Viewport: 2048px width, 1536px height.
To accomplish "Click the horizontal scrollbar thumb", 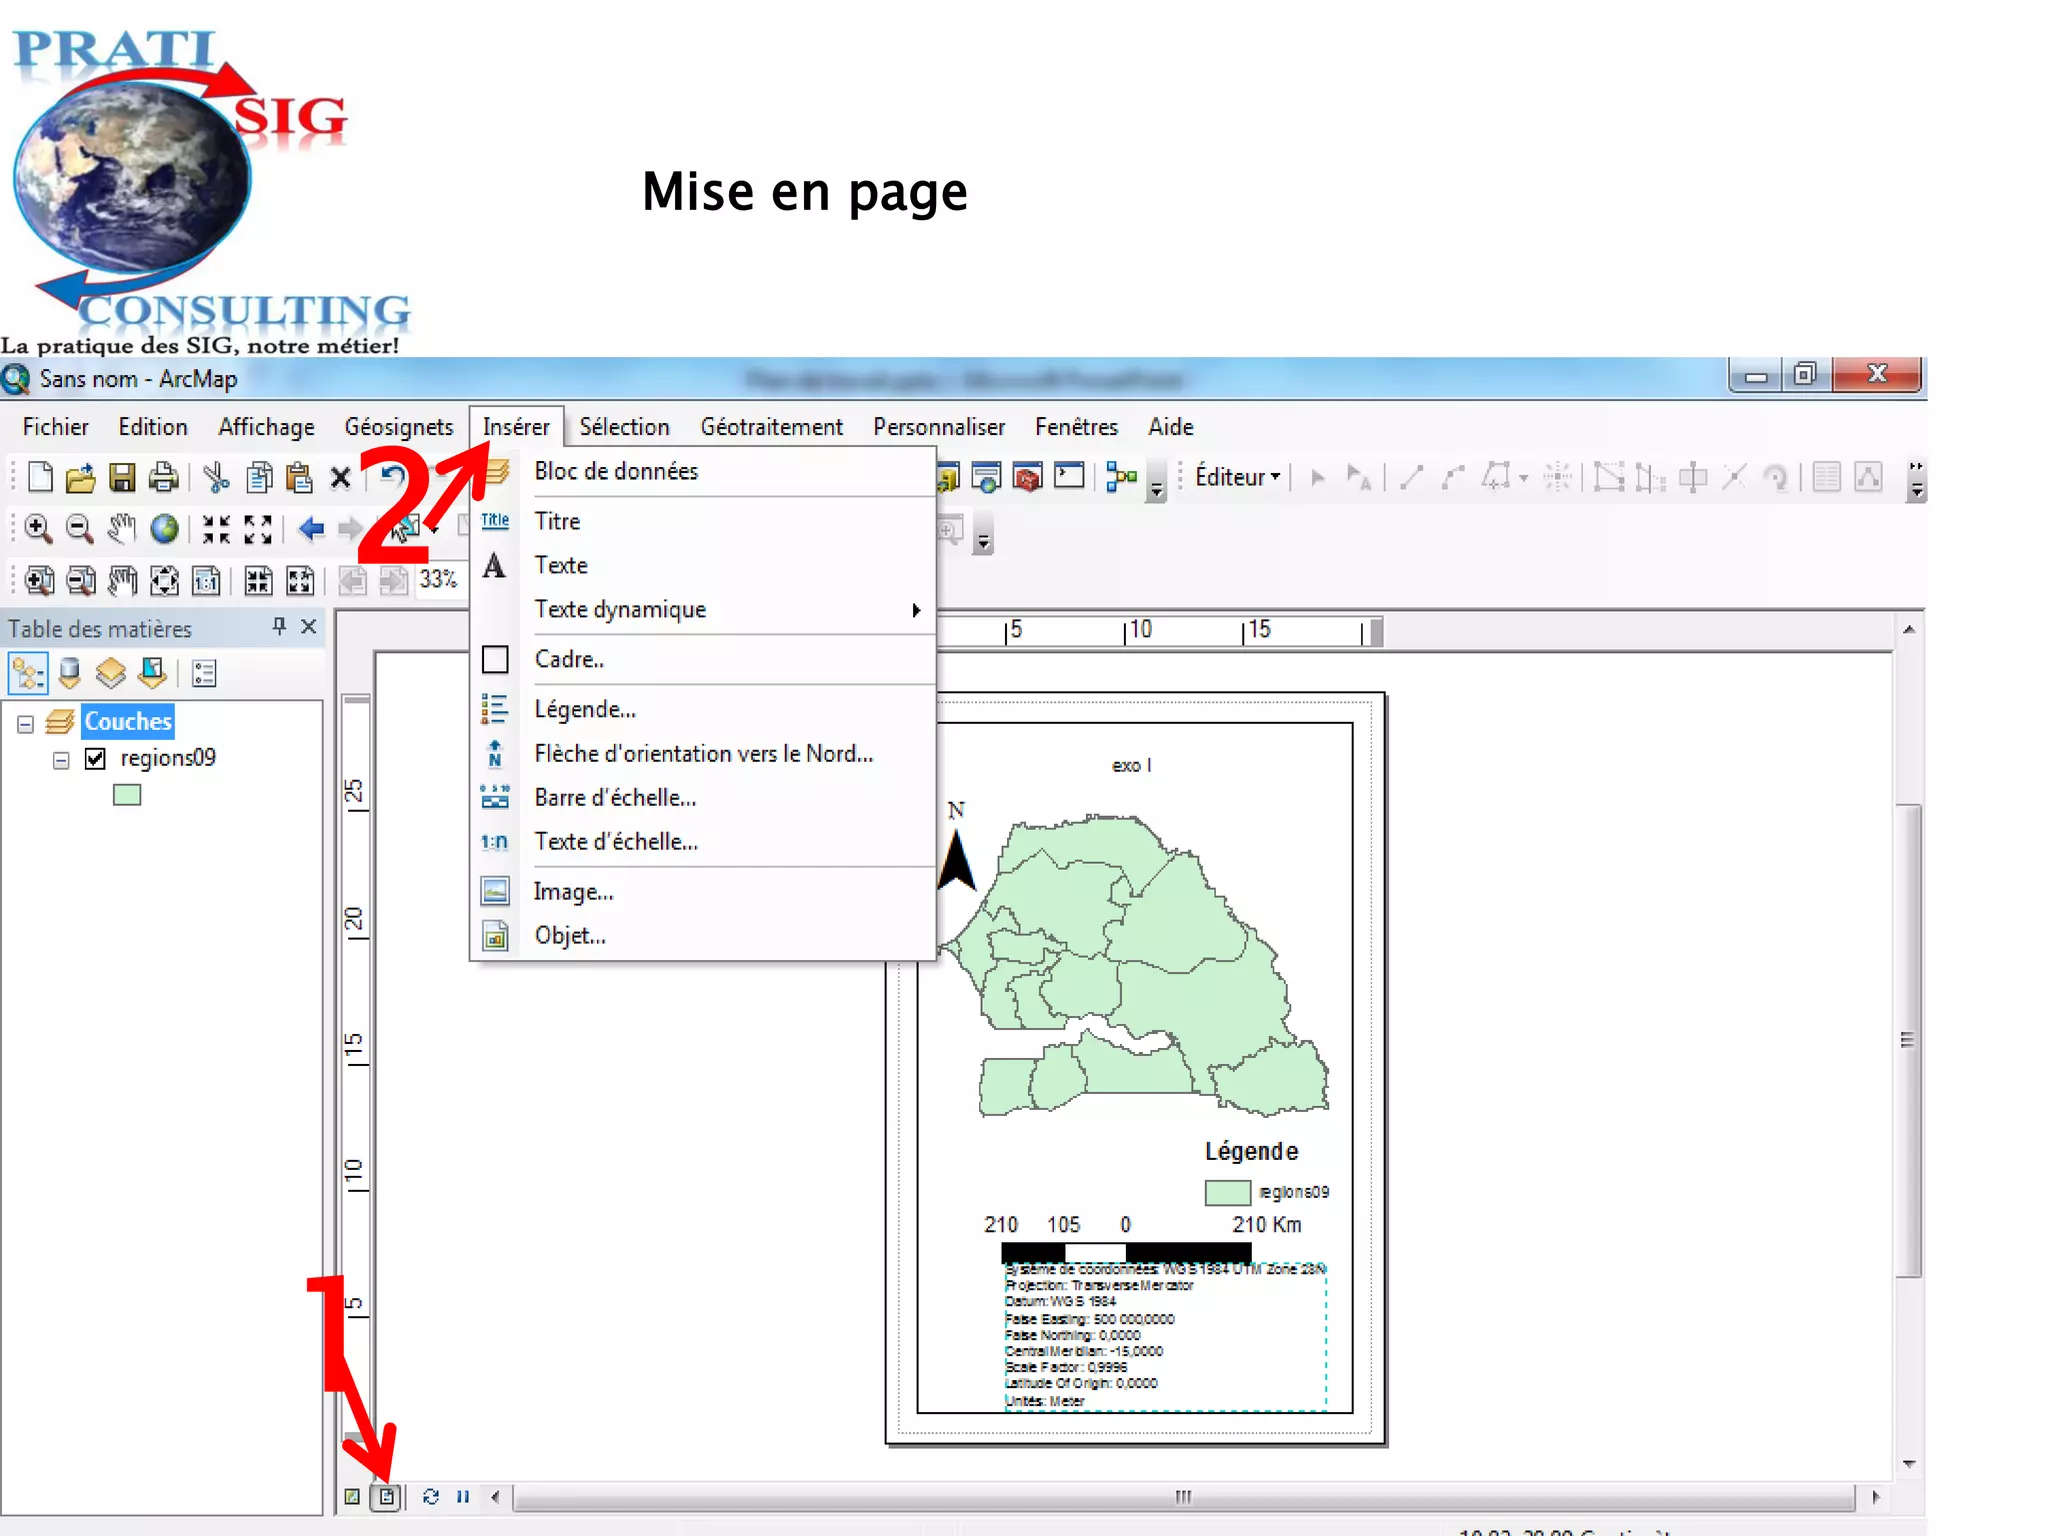I will coord(1184,1497).
